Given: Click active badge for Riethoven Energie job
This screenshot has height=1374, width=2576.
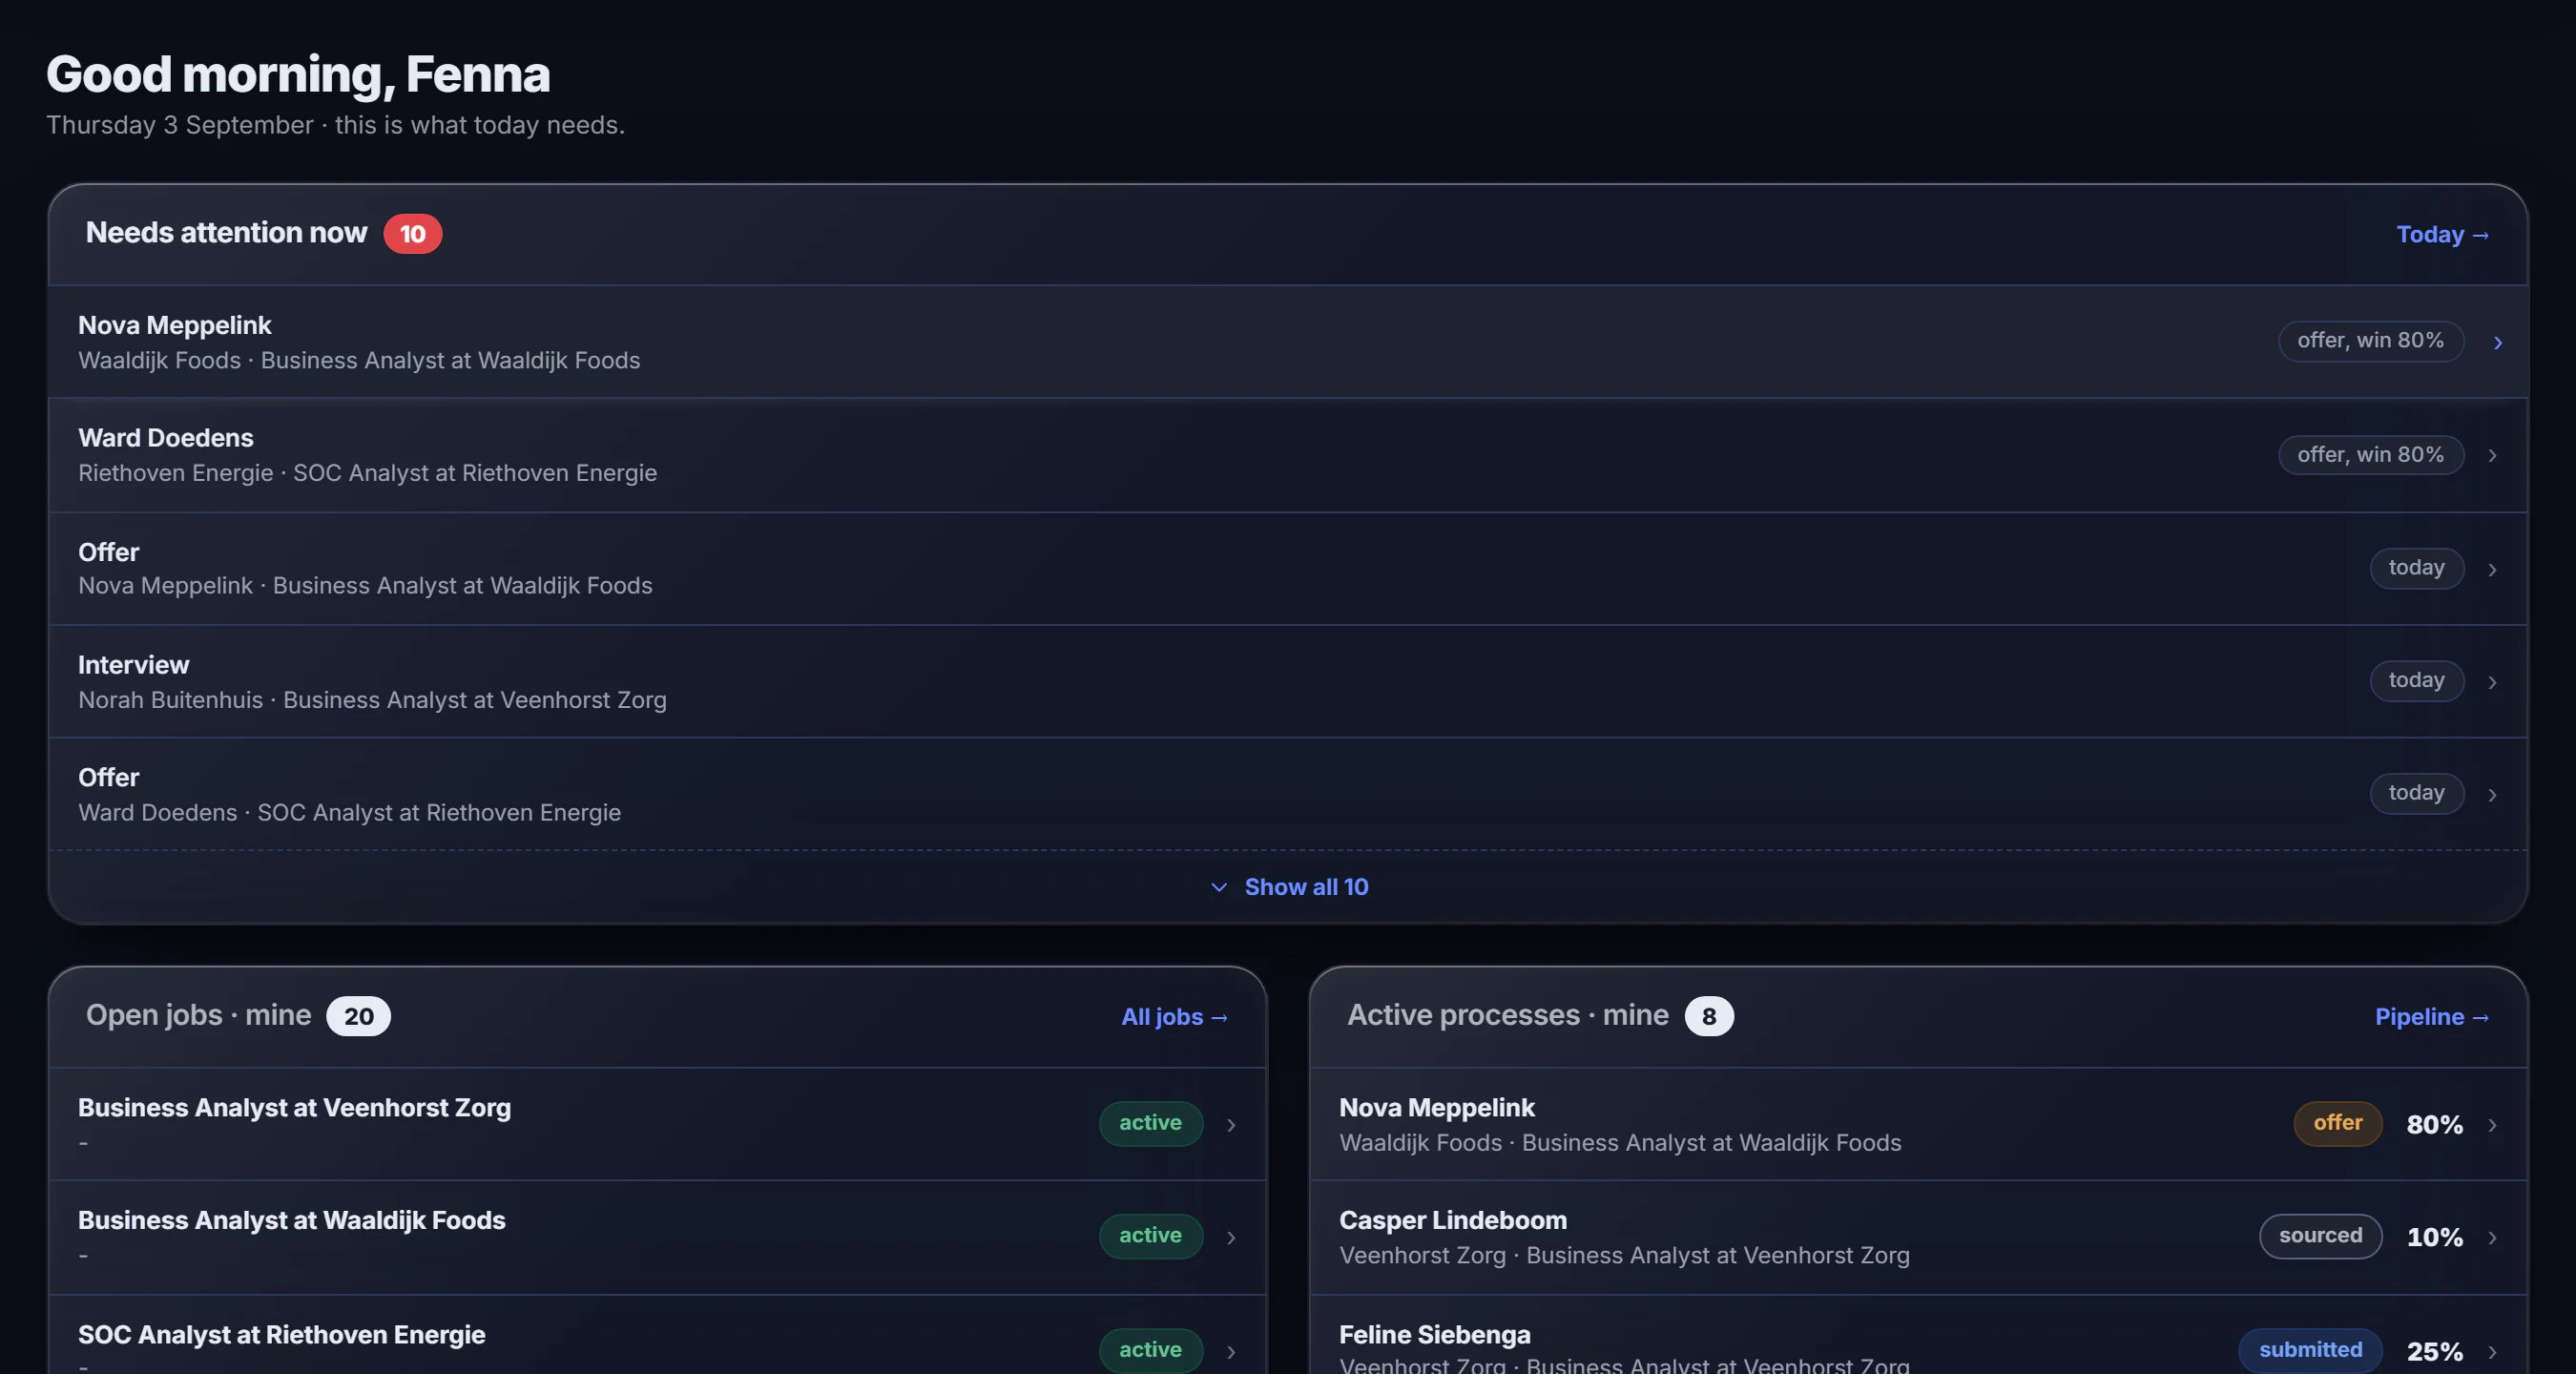Looking at the screenshot, I should tap(1150, 1350).
